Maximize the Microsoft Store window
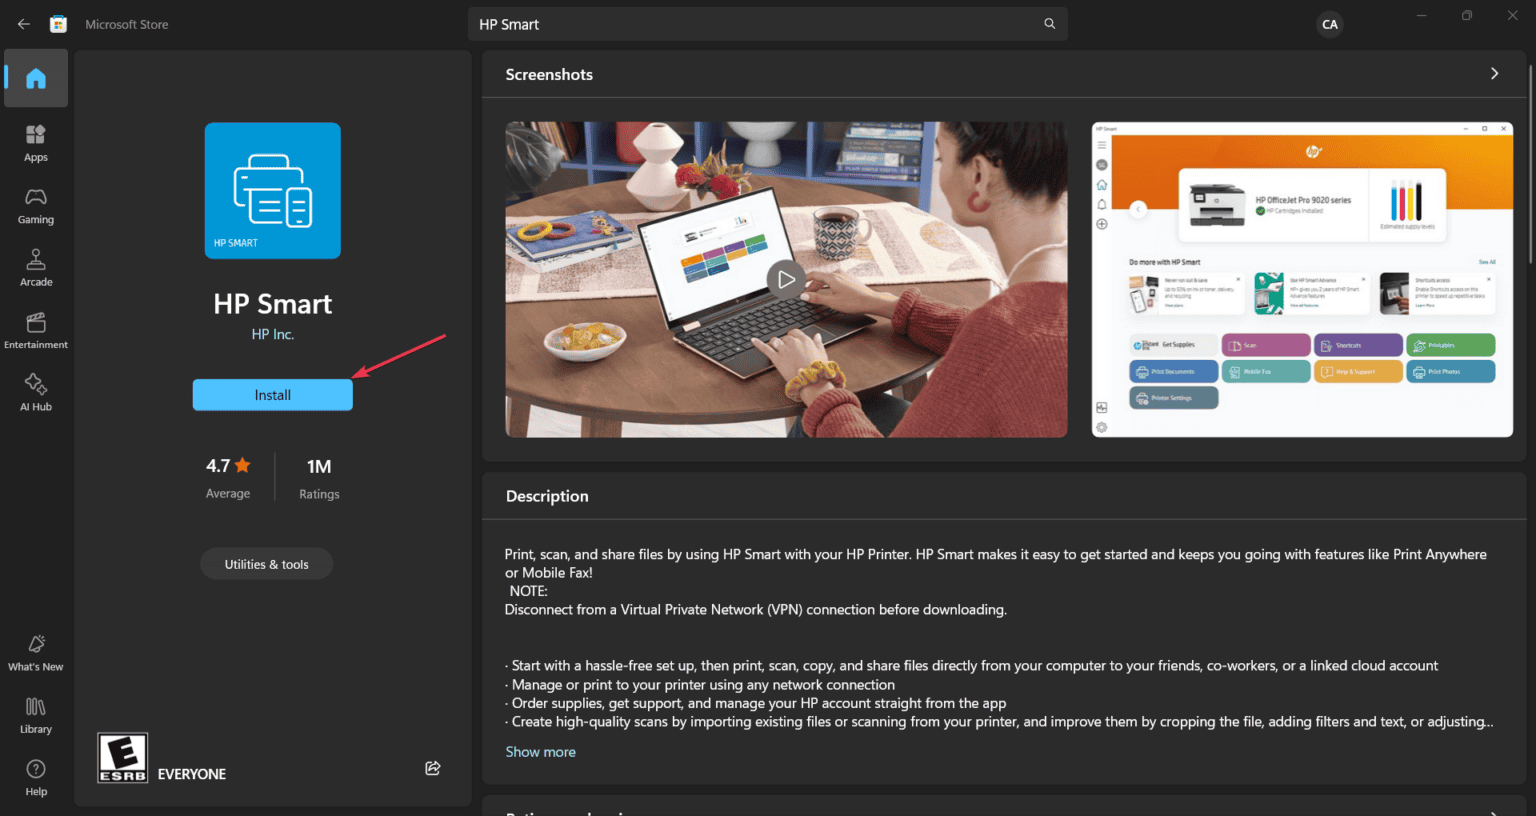The height and width of the screenshot is (816, 1536). [1467, 16]
